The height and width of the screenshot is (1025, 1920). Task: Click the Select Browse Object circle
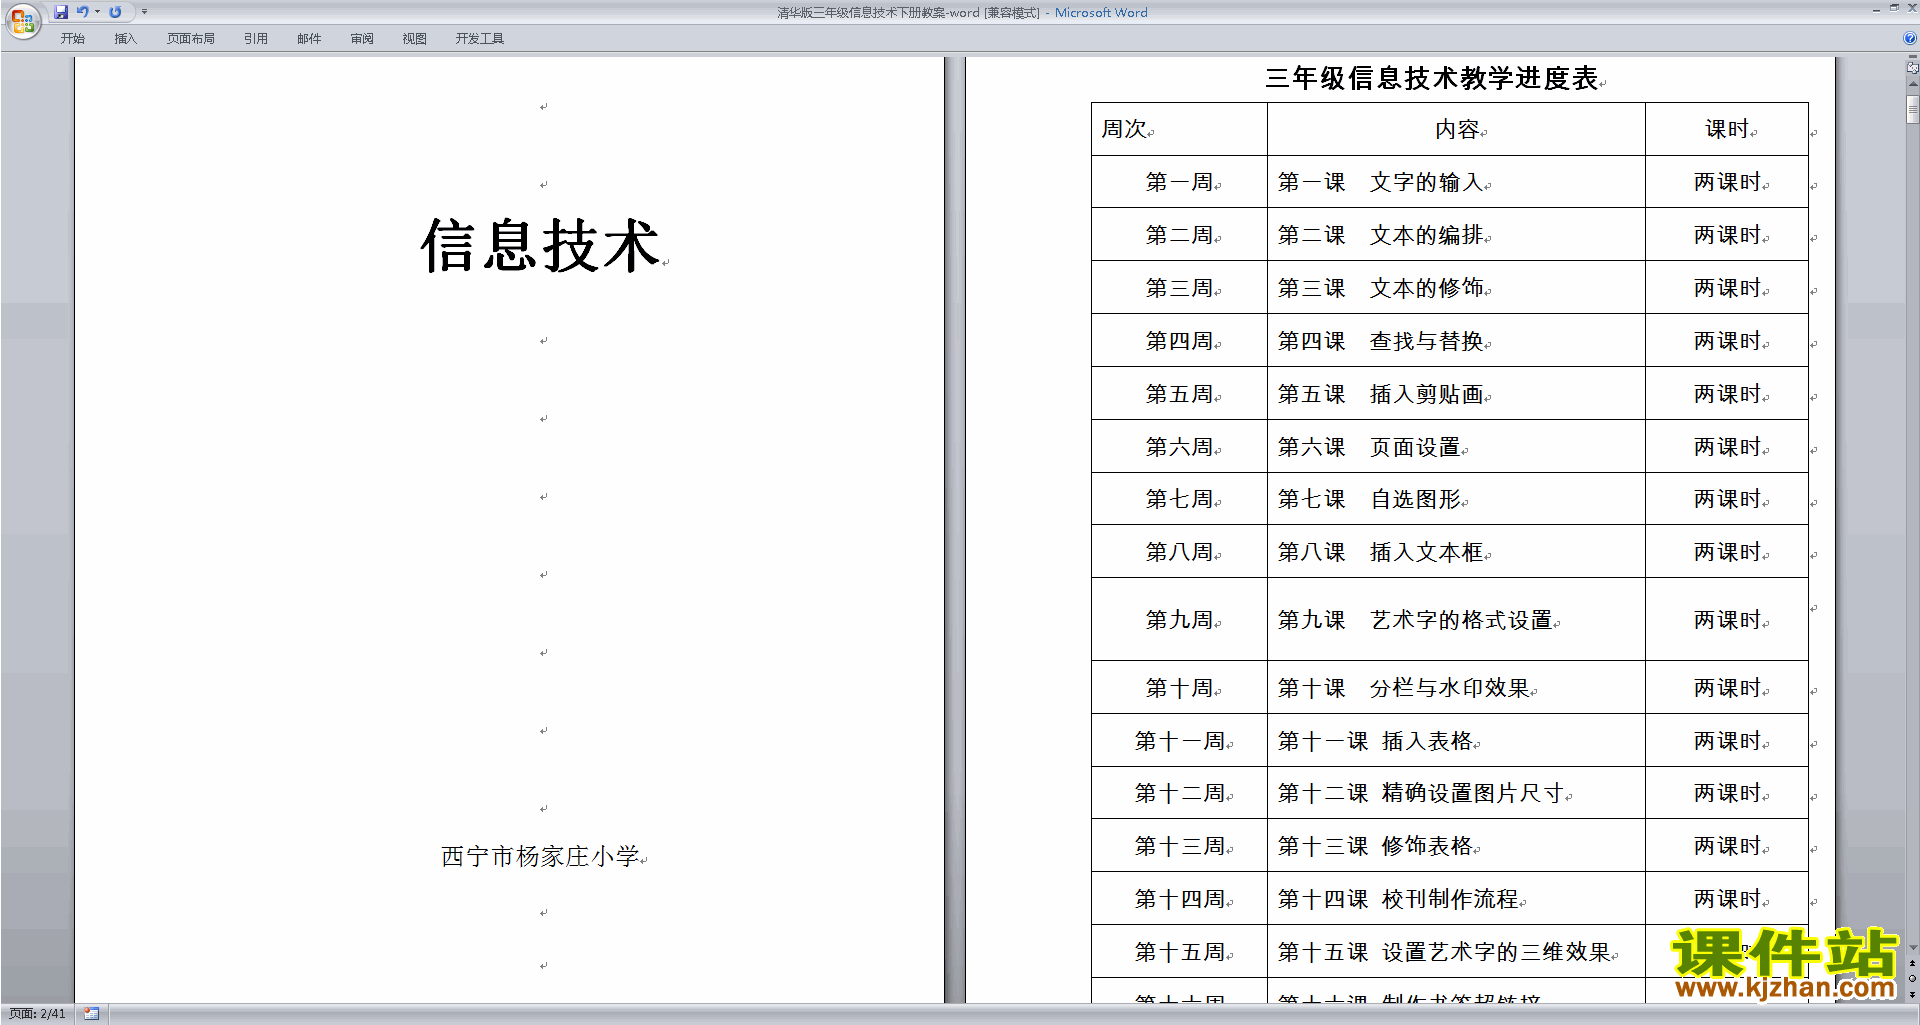(1913, 979)
